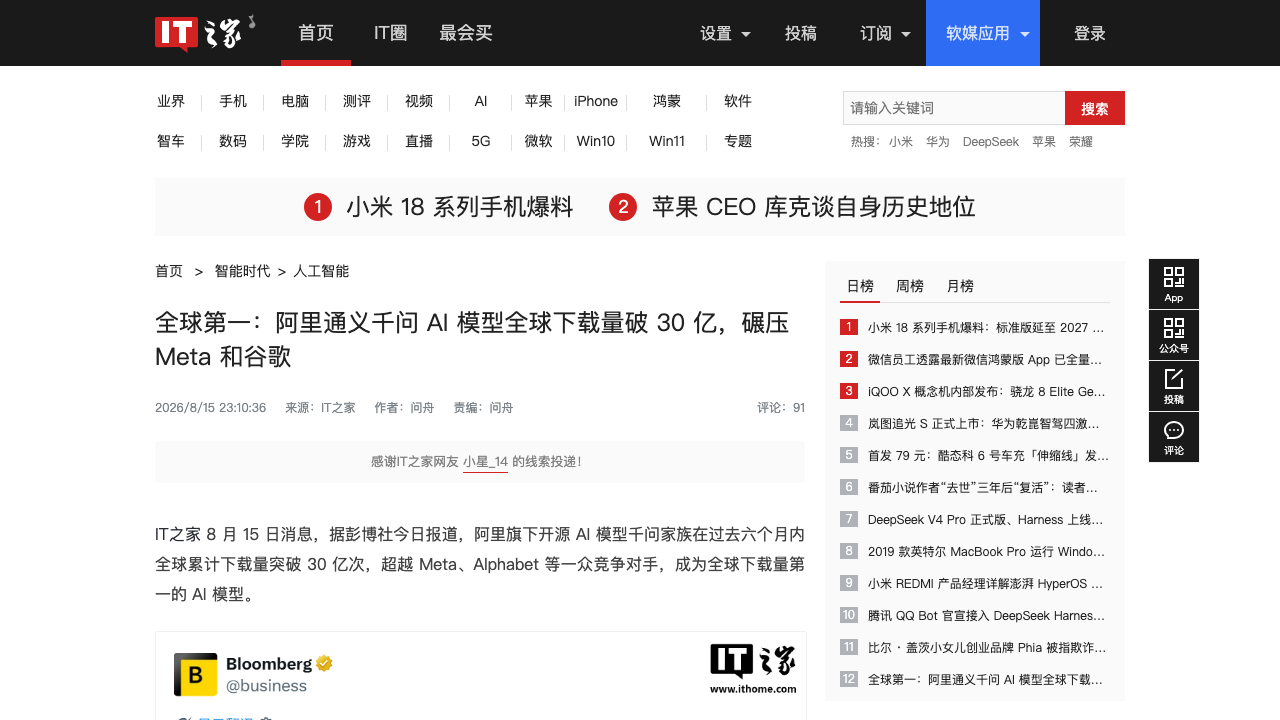
Task: Click 人工智能 in the breadcrumb
Action: (321, 271)
